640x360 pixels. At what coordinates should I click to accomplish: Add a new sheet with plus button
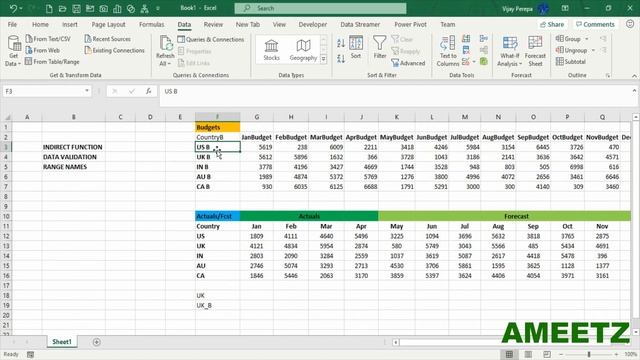[x=96, y=342]
